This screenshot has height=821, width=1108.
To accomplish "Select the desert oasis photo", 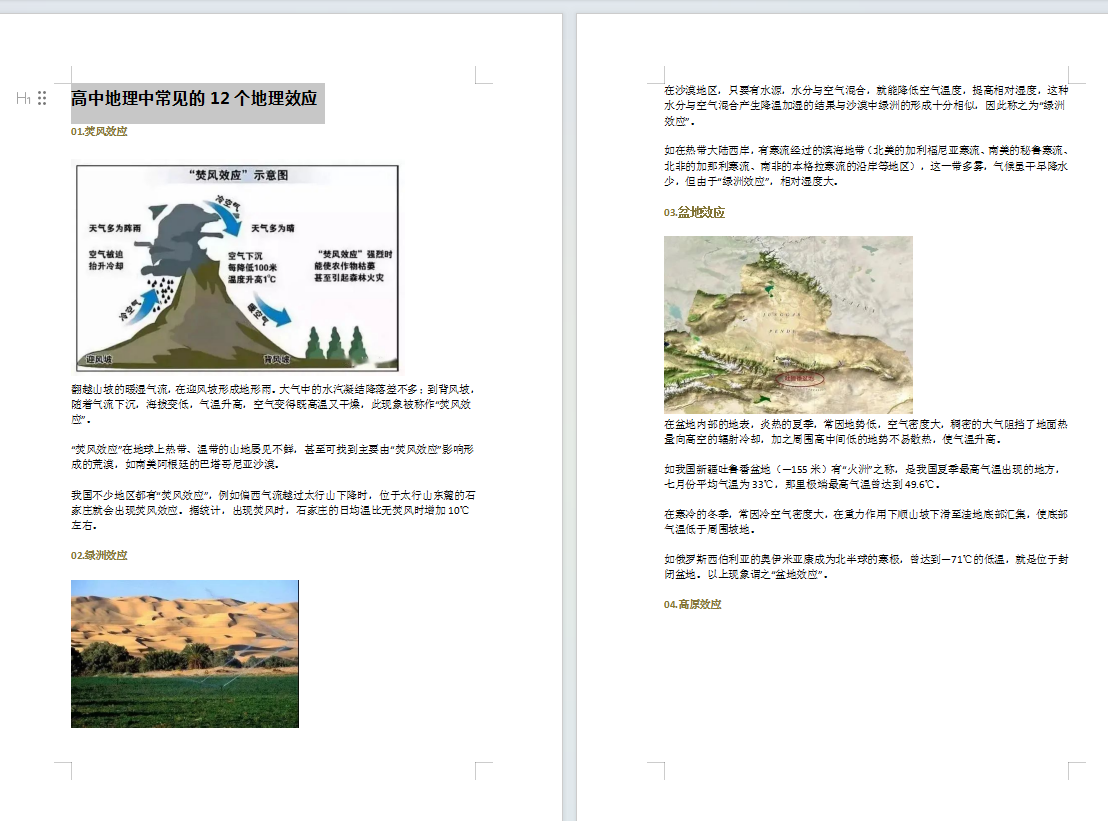I will 185,654.
